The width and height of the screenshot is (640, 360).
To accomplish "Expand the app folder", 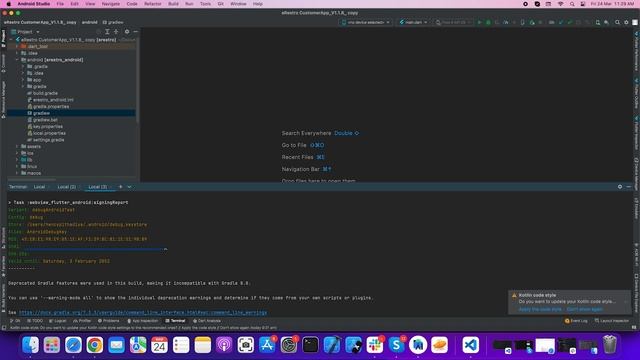I will click(x=23, y=80).
